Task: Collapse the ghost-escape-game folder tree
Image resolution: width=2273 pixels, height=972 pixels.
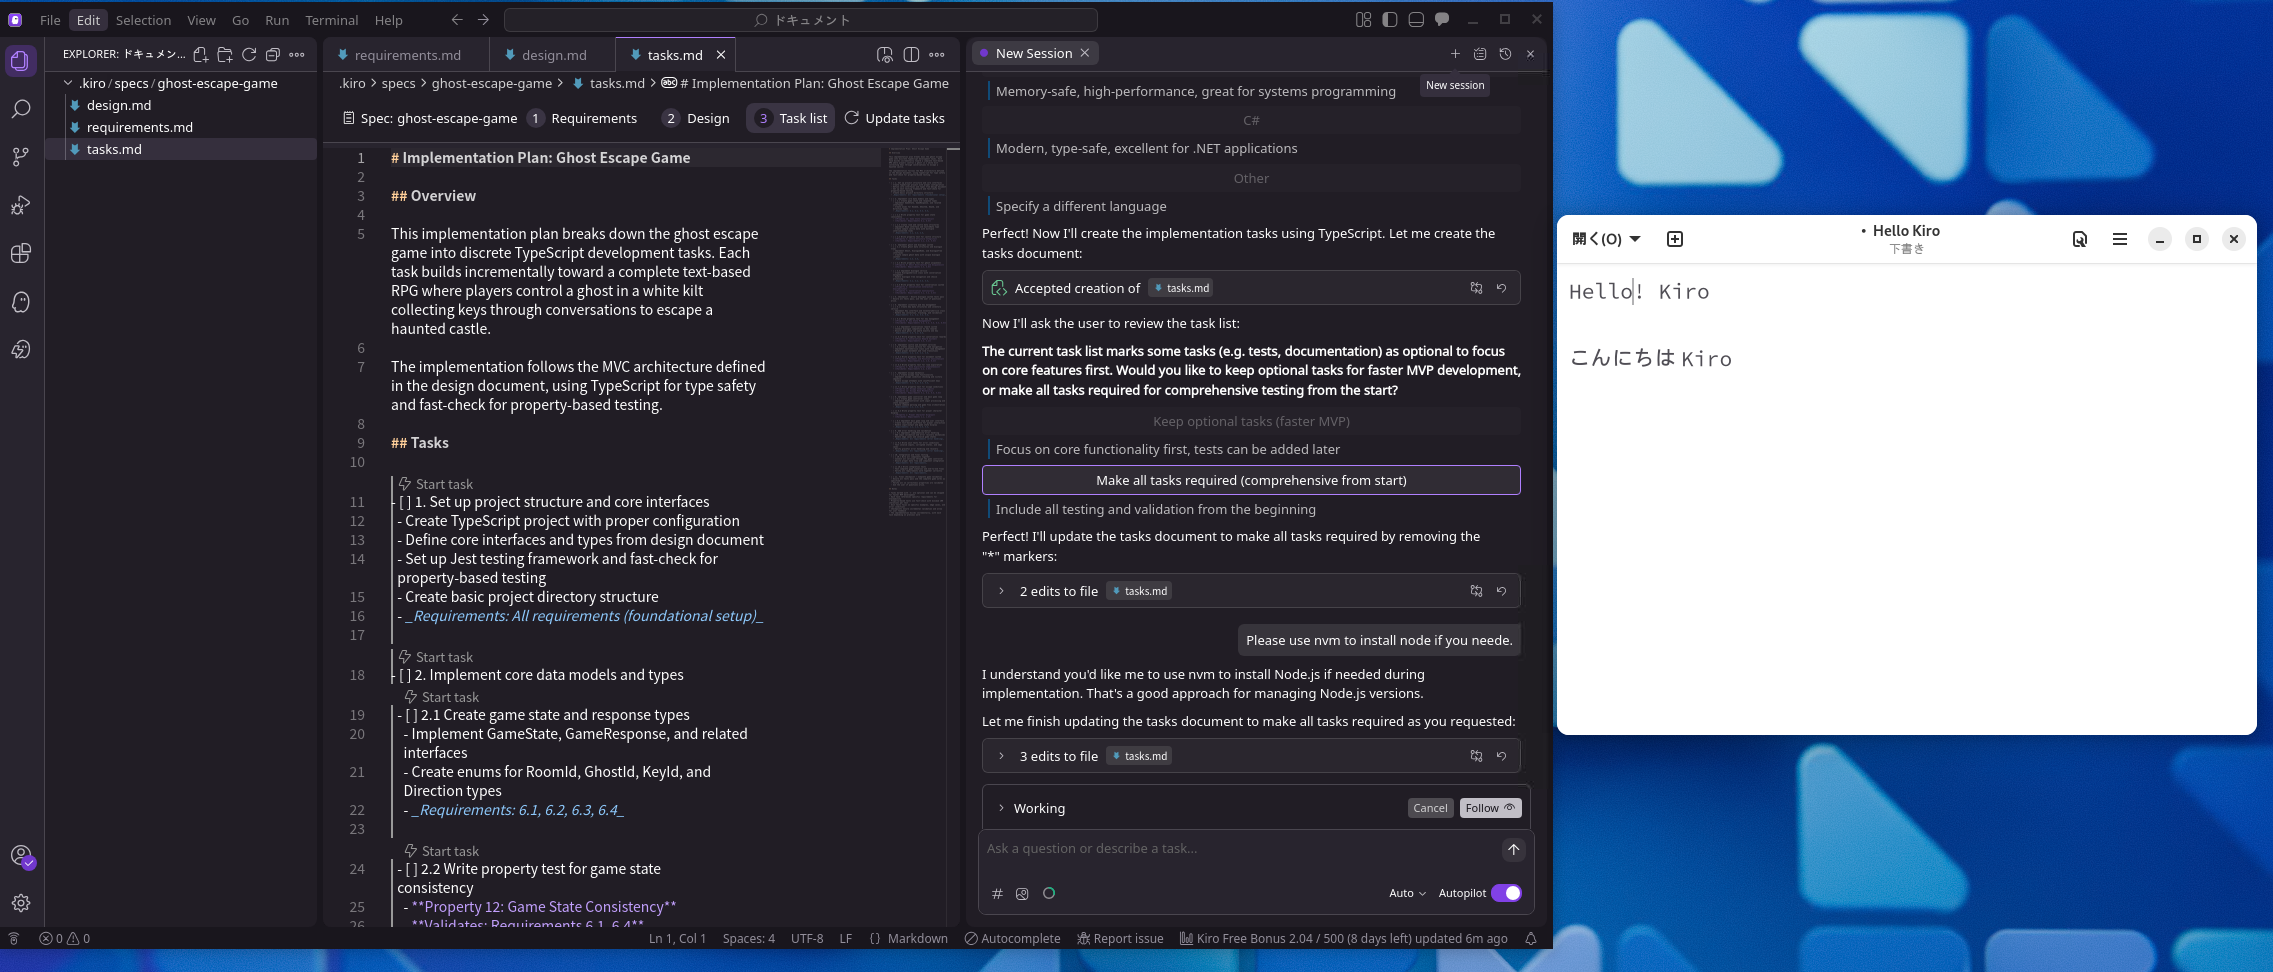Action: 68,83
